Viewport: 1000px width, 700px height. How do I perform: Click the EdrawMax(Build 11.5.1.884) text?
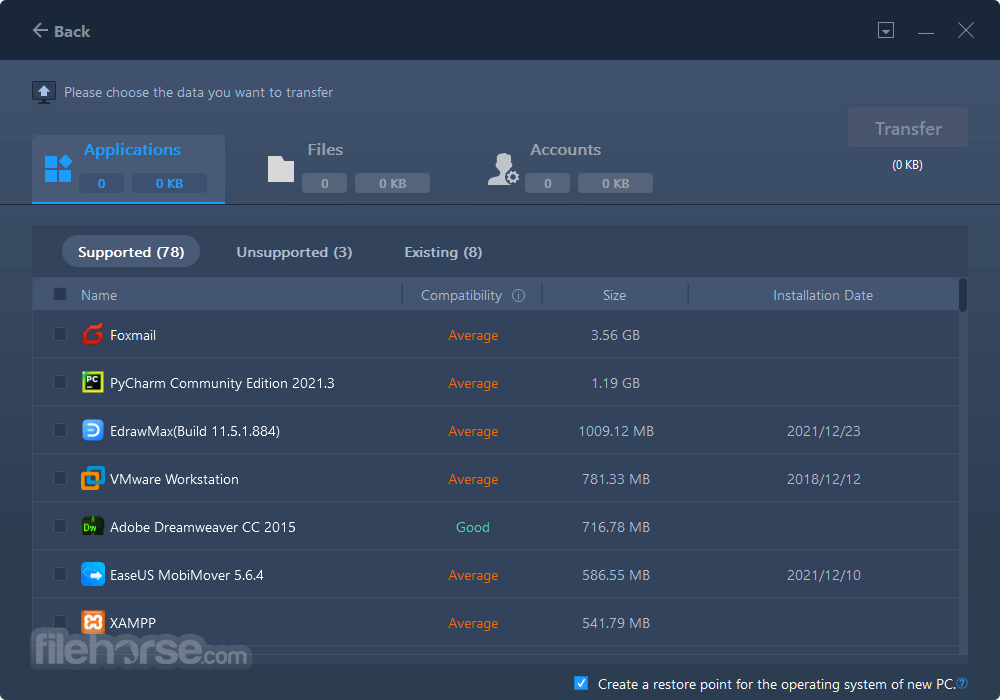coord(195,431)
